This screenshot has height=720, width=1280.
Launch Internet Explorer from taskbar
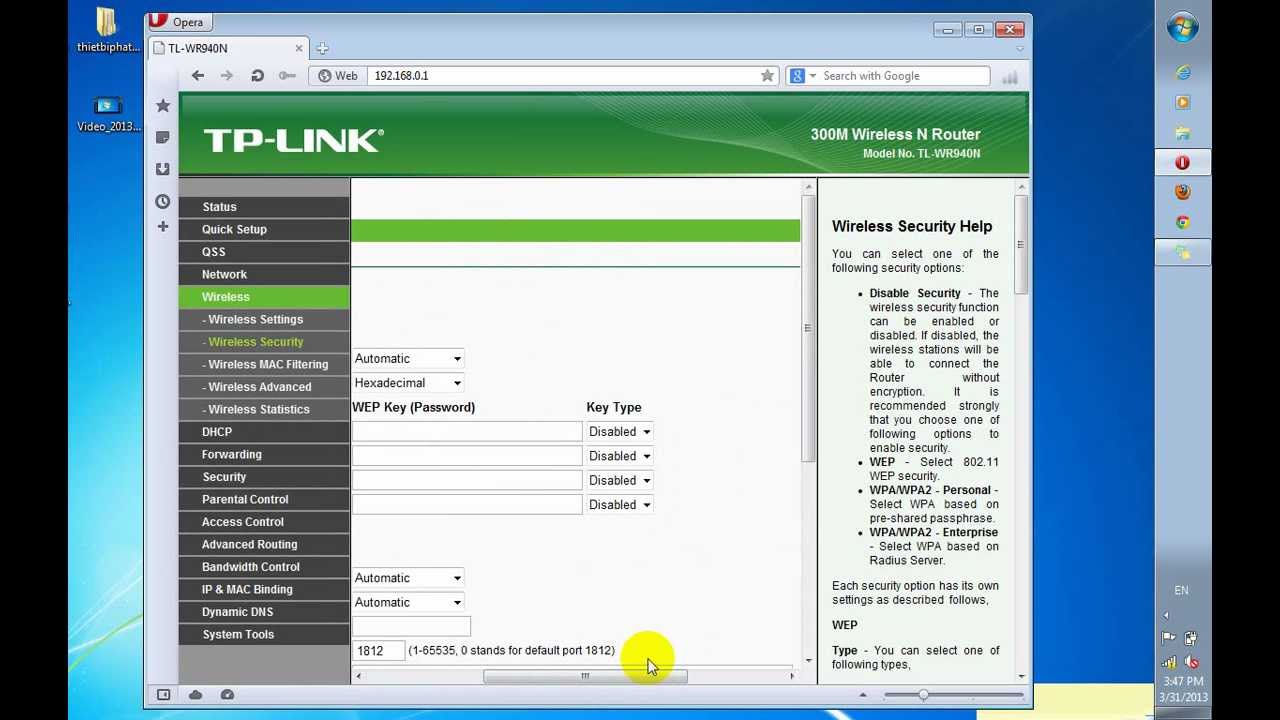(1183, 72)
